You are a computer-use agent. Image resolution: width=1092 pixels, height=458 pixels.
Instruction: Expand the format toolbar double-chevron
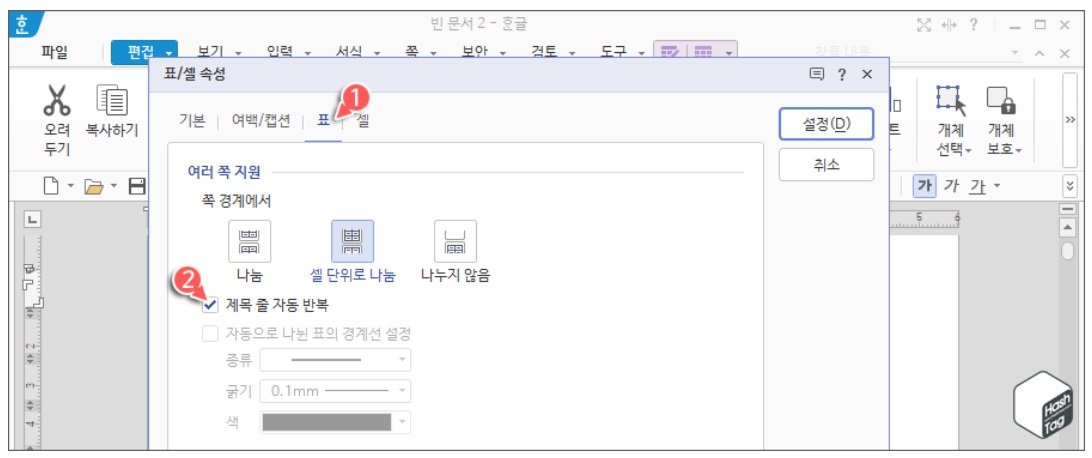click(x=1071, y=186)
